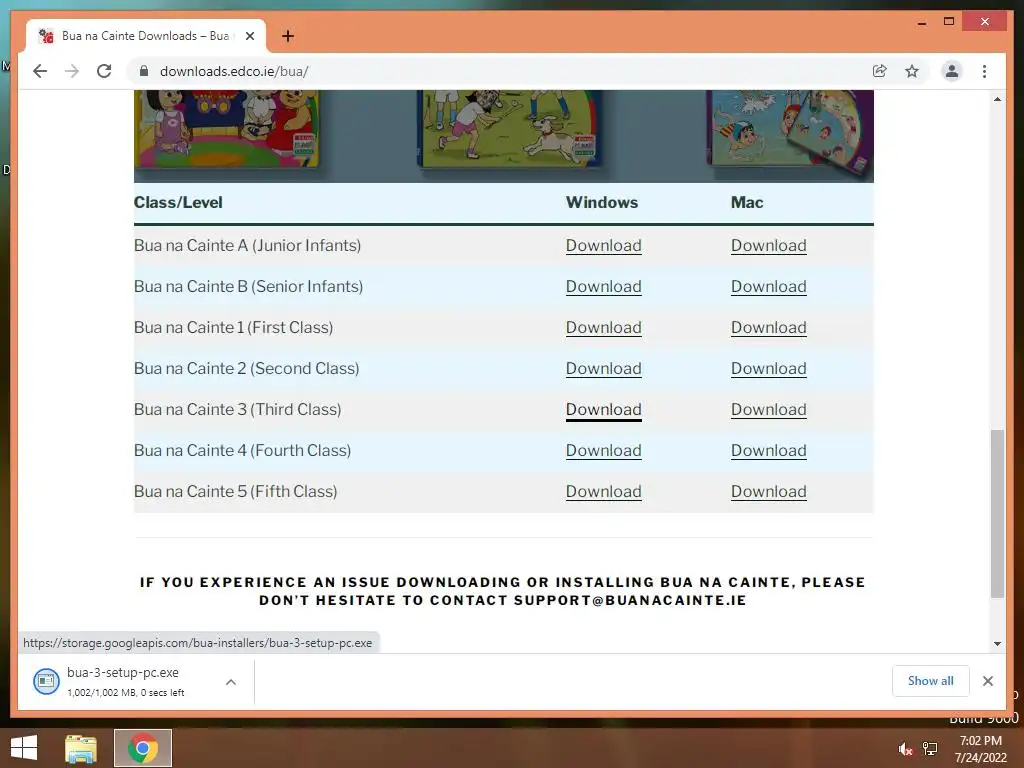Click the scrollbar down arrow
Screen dimensions: 1024x768
coord(997,643)
